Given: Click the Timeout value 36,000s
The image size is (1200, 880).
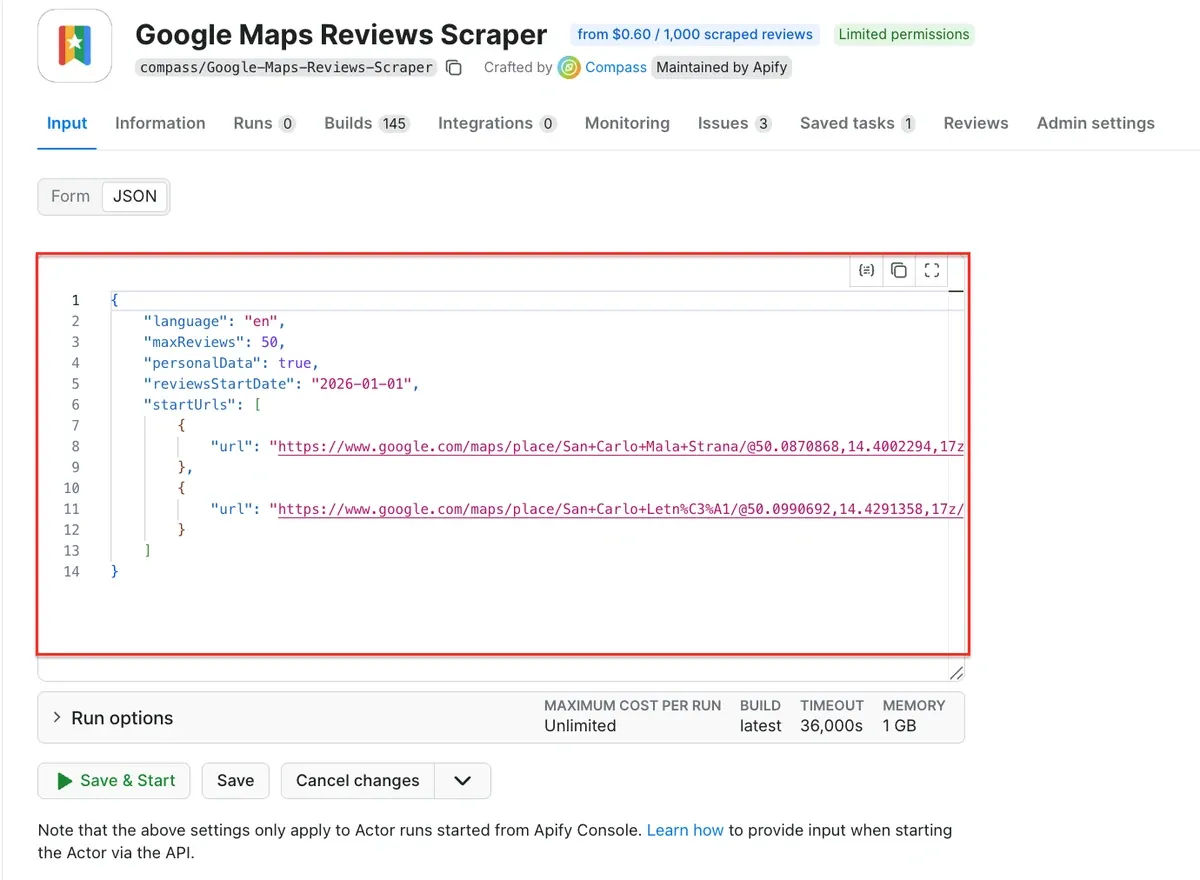Looking at the screenshot, I should point(831,726).
